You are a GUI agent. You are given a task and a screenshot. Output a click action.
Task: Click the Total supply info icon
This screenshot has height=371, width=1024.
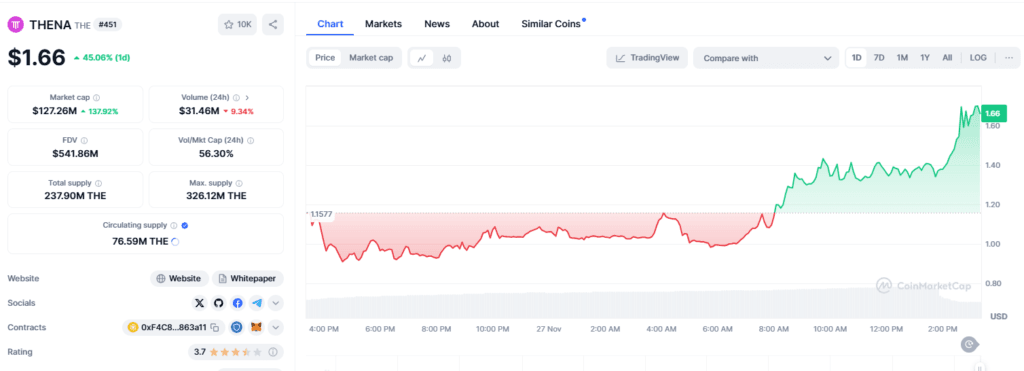coord(99,184)
